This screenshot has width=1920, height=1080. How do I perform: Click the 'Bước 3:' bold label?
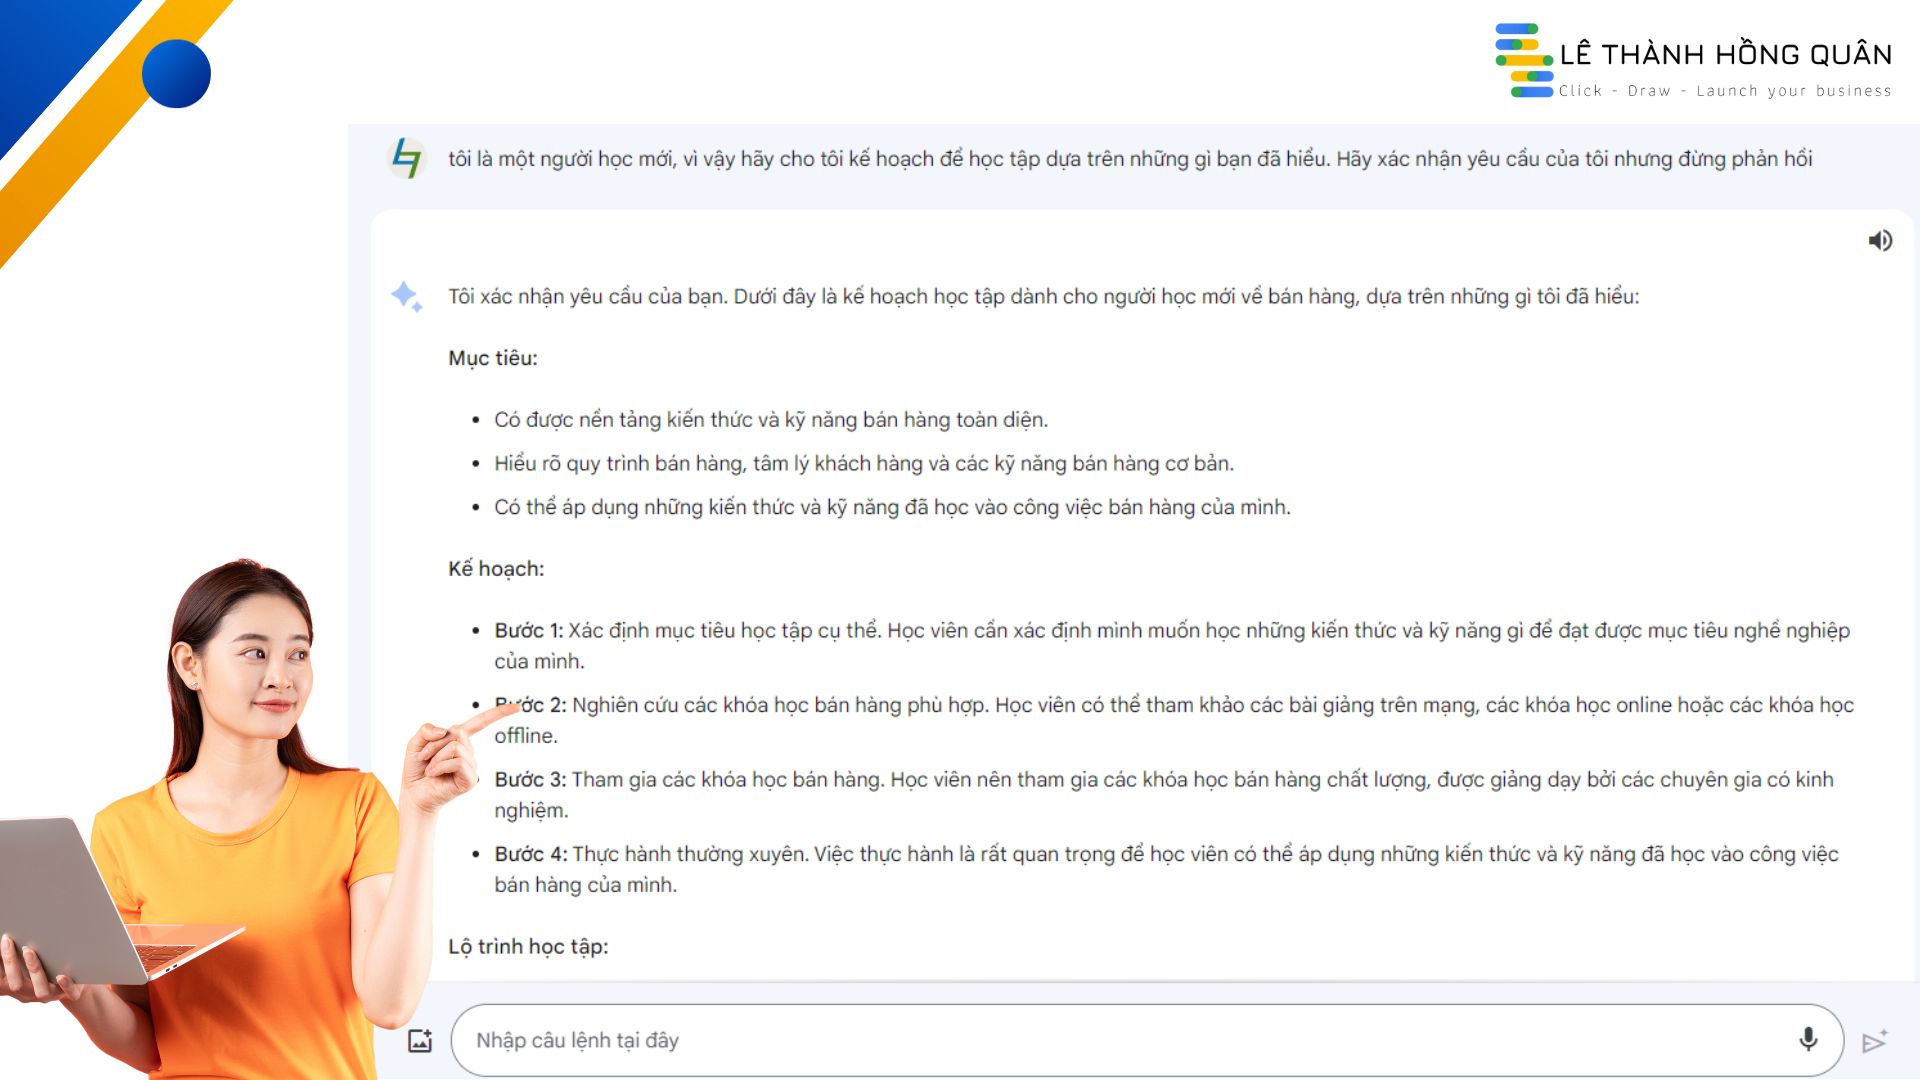coord(530,780)
